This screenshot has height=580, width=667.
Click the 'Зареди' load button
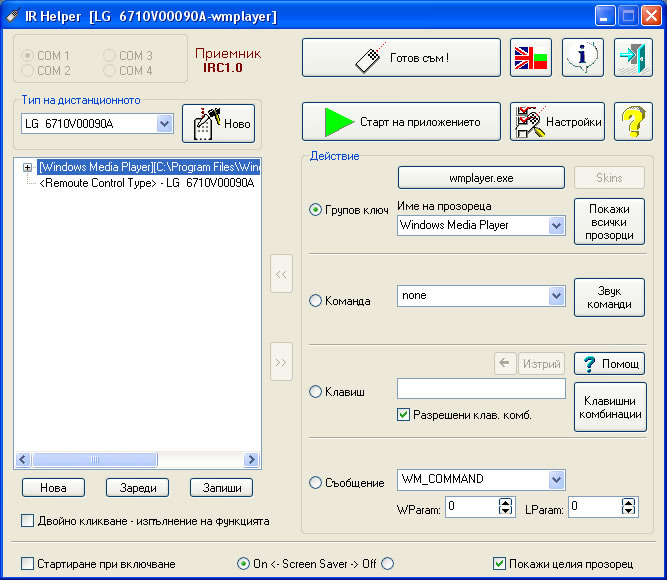point(137,488)
